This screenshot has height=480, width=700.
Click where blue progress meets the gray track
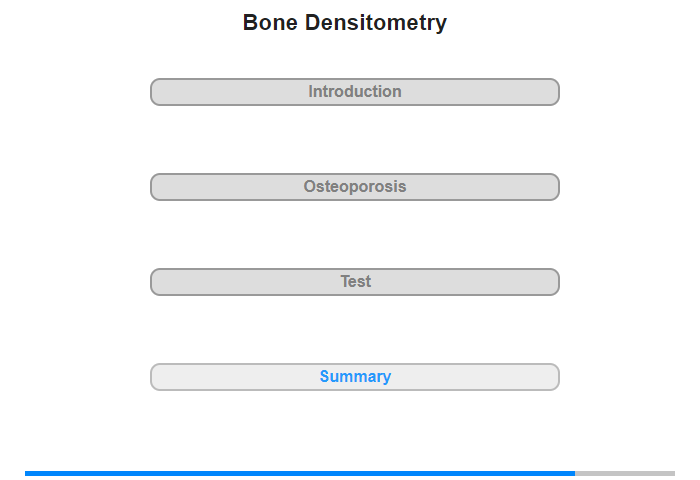point(575,473)
